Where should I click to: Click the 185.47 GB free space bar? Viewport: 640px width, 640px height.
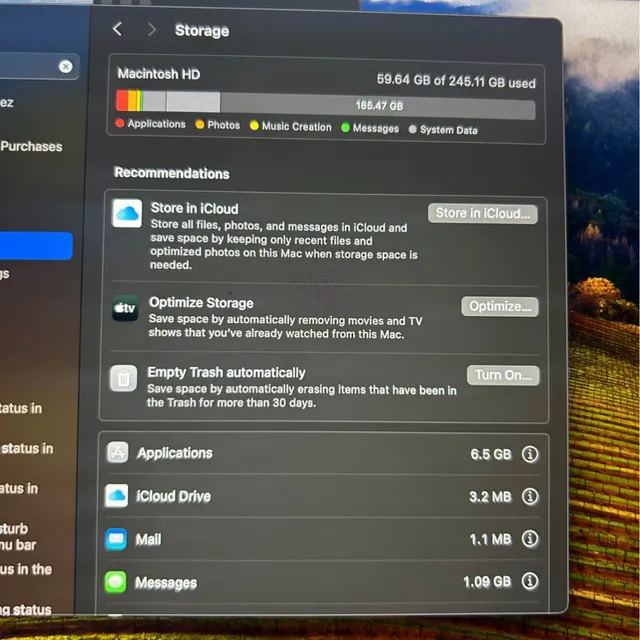[x=378, y=107]
